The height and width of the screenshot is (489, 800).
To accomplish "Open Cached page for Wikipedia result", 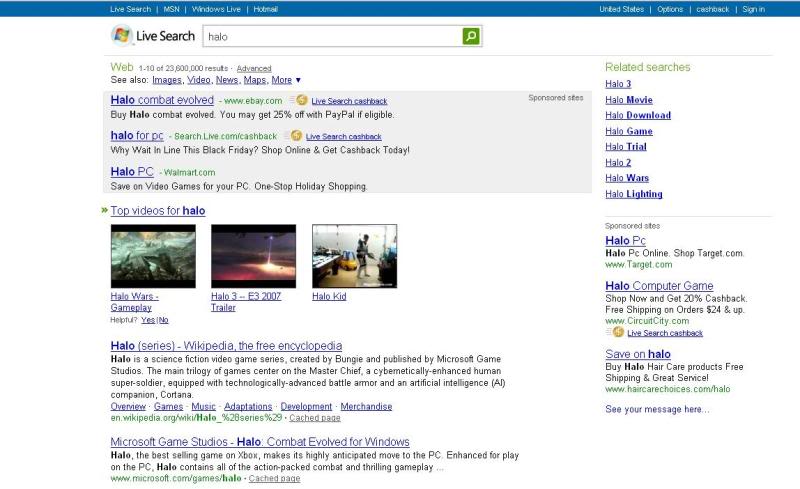I will [315, 418].
